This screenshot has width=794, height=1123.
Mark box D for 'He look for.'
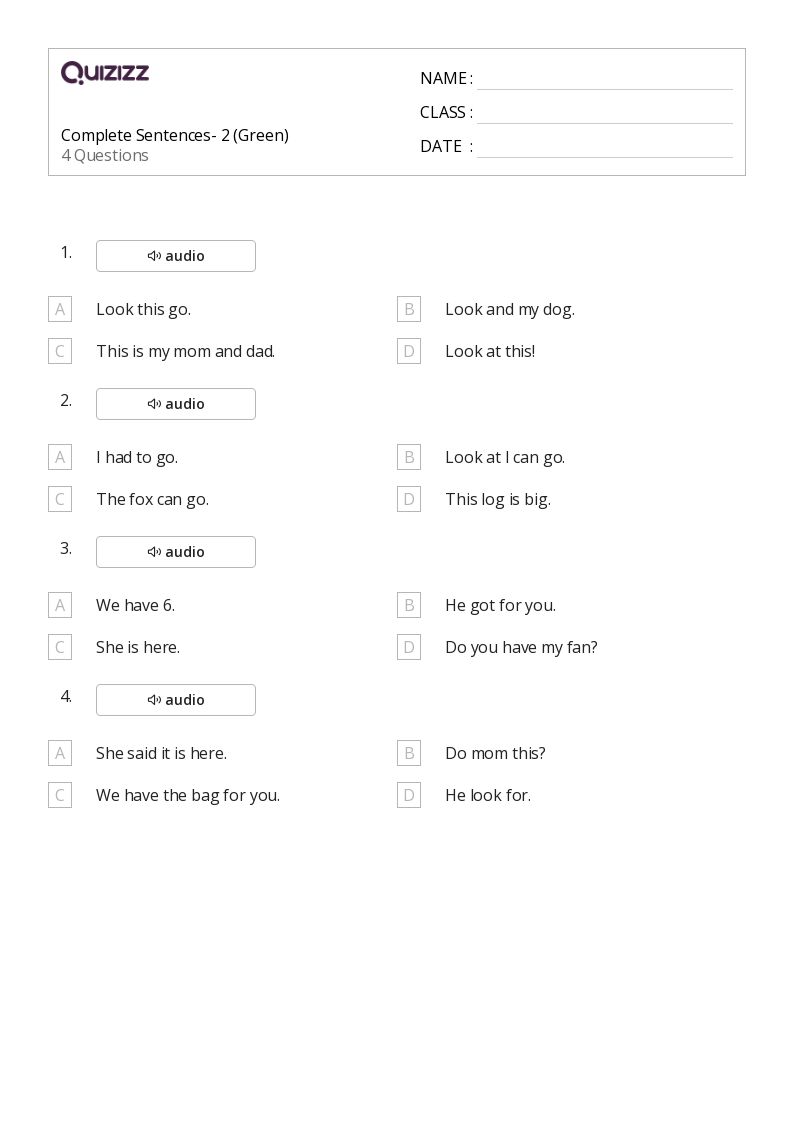point(409,795)
